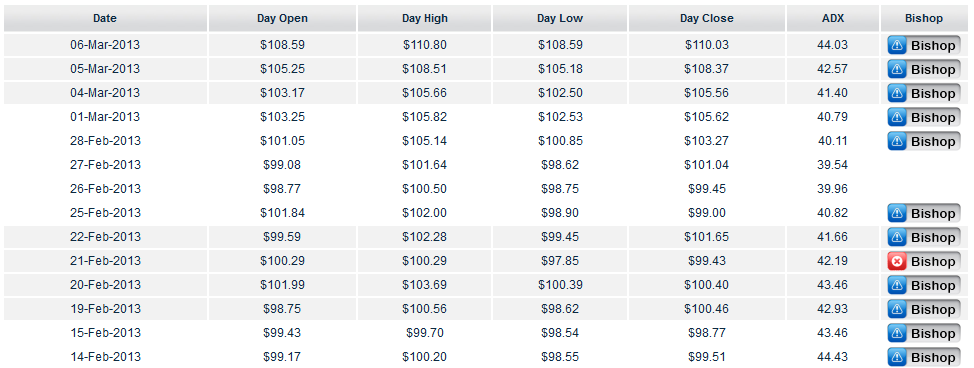Open the Bishop button for 01-Mar-2013
Image resolution: width=974 pixels, height=368 pixels.
coord(924,117)
